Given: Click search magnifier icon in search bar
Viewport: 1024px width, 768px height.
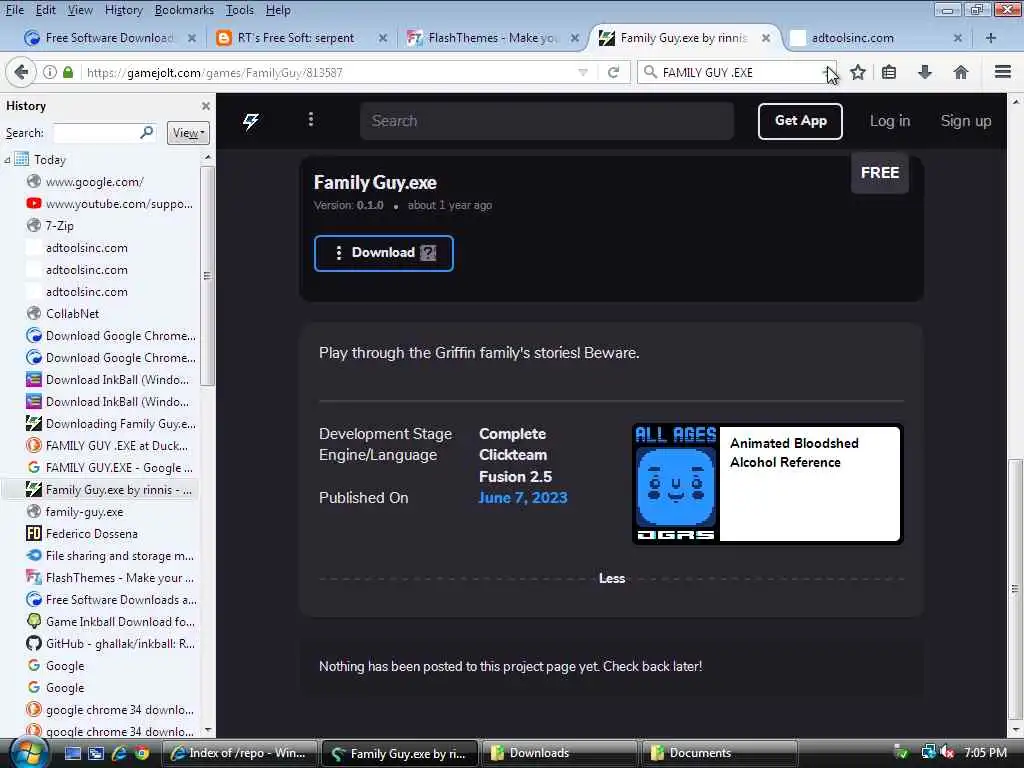Looking at the screenshot, I should coord(650,72).
